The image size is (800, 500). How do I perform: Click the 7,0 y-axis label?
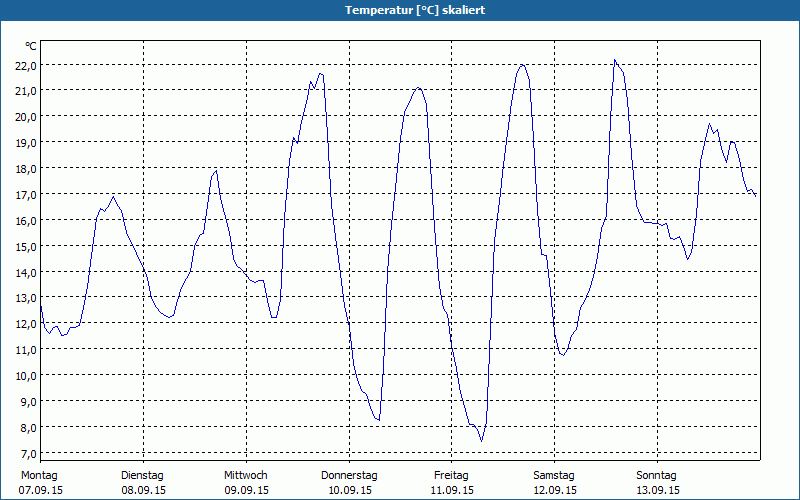tap(28, 454)
